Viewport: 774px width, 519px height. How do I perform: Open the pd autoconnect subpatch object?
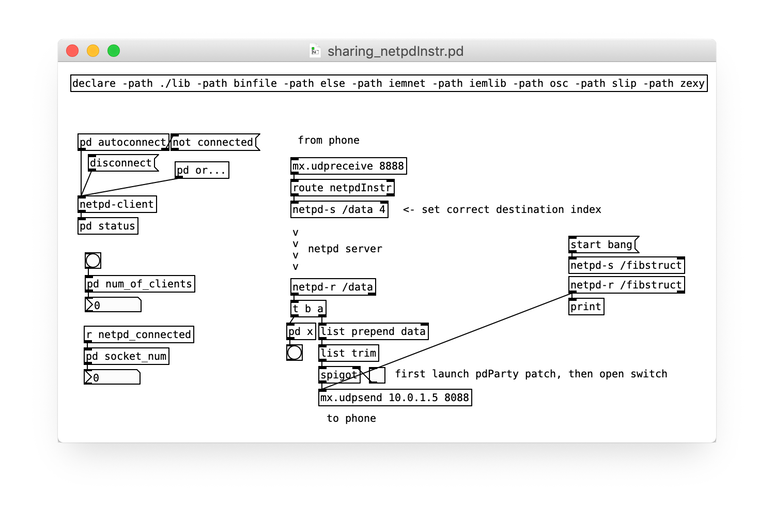tap(124, 142)
